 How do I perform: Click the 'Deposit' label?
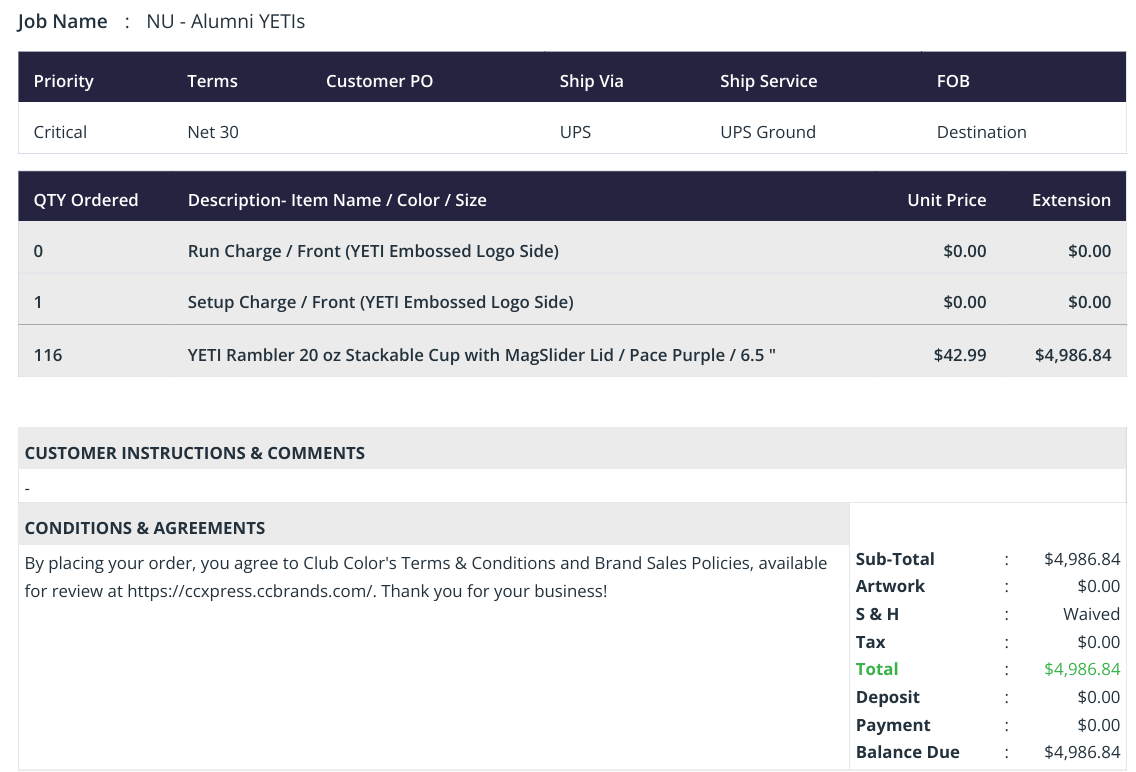(x=888, y=697)
